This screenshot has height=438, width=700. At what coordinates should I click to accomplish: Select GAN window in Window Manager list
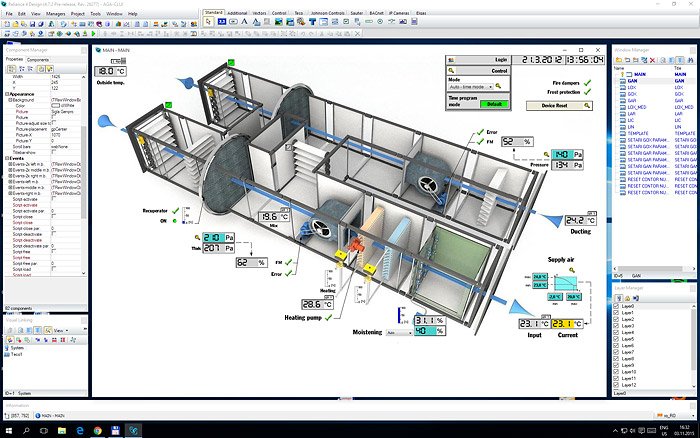point(631,79)
